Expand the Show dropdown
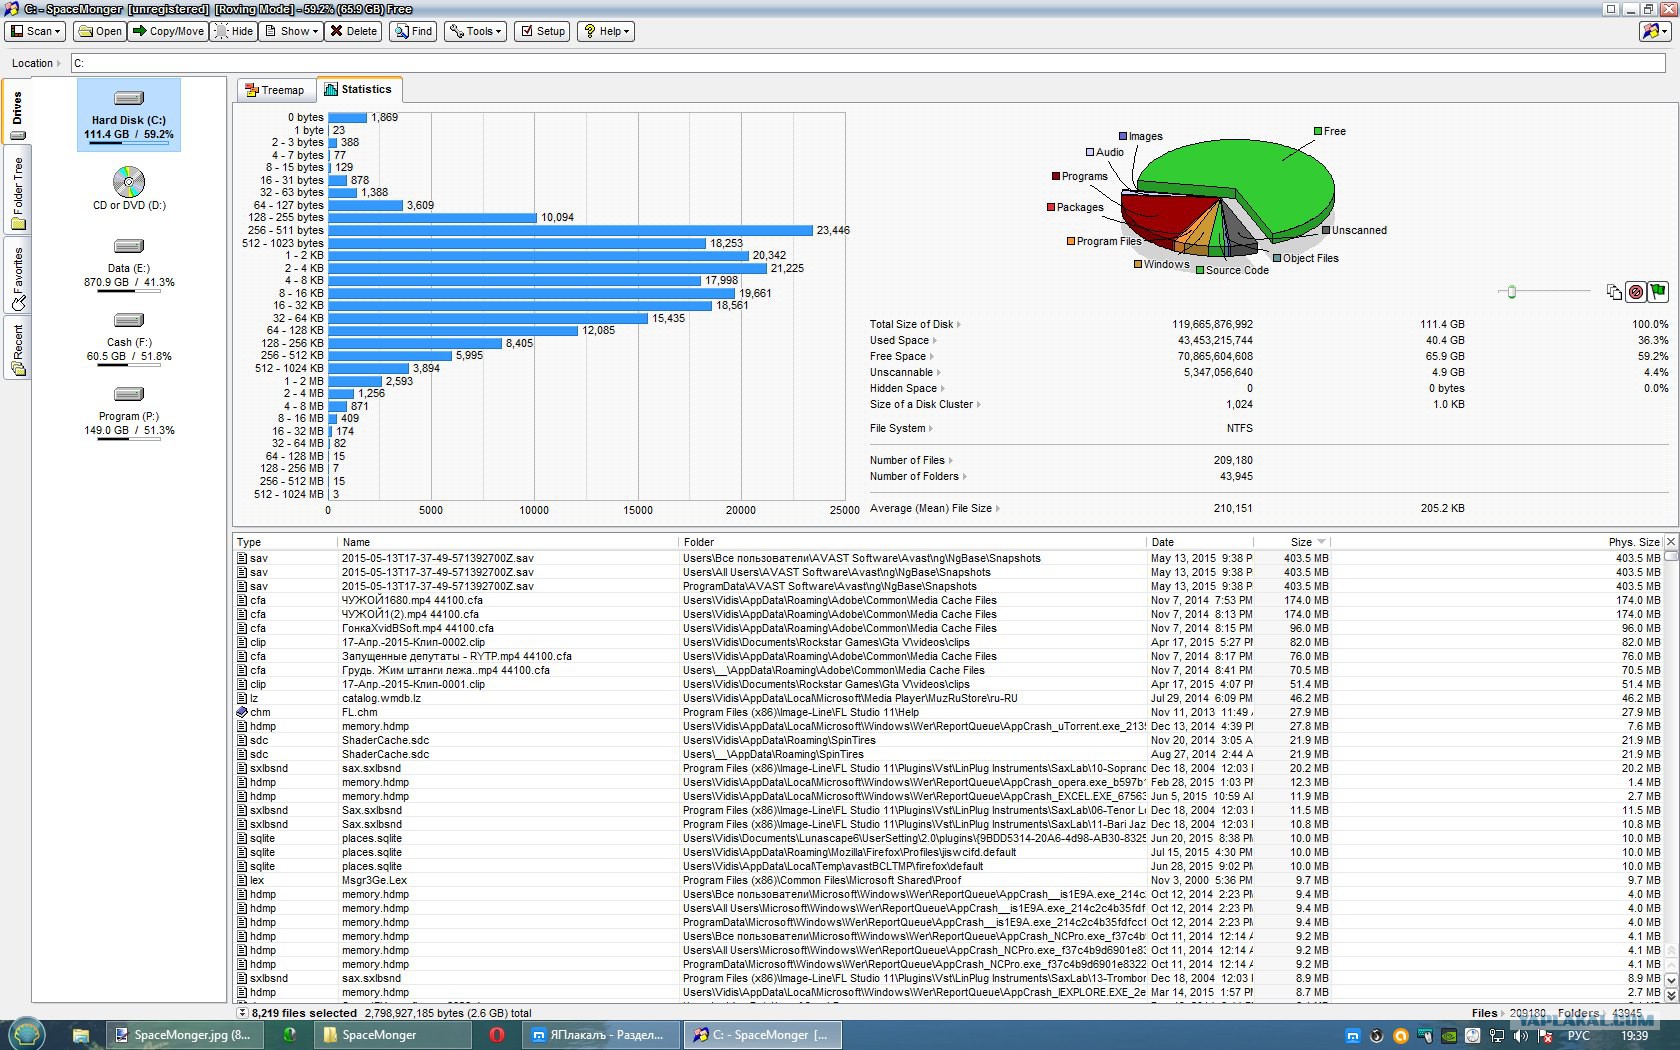 [291, 31]
